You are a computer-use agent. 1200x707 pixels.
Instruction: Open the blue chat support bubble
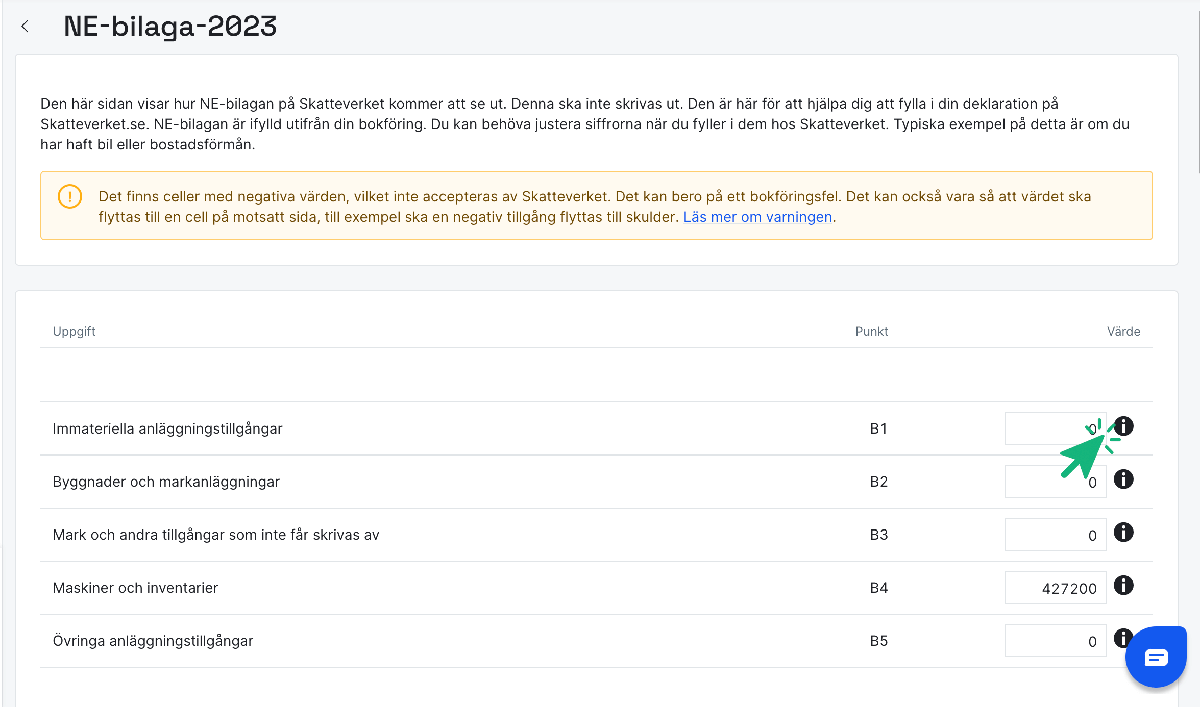pyautogui.click(x=1156, y=657)
